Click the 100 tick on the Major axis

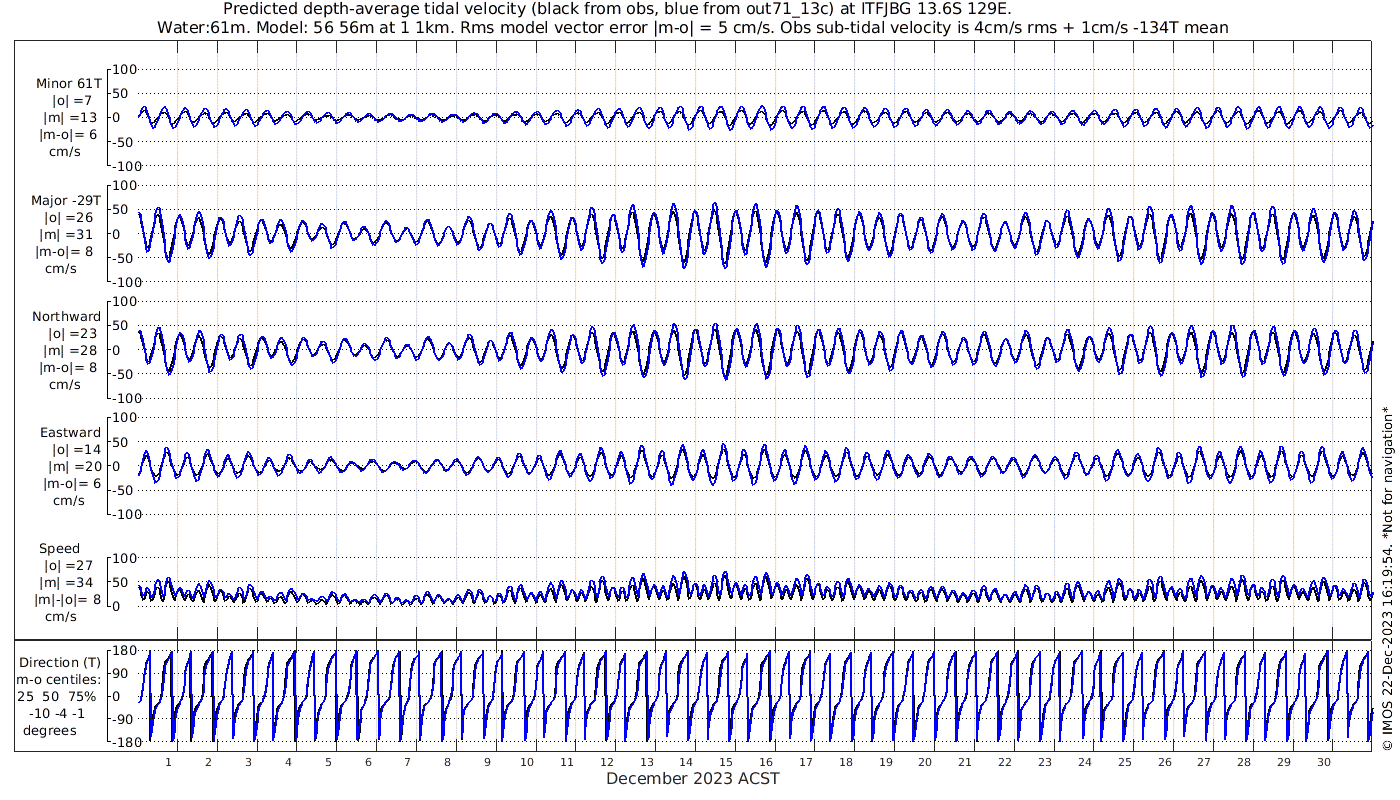coord(124,186)
